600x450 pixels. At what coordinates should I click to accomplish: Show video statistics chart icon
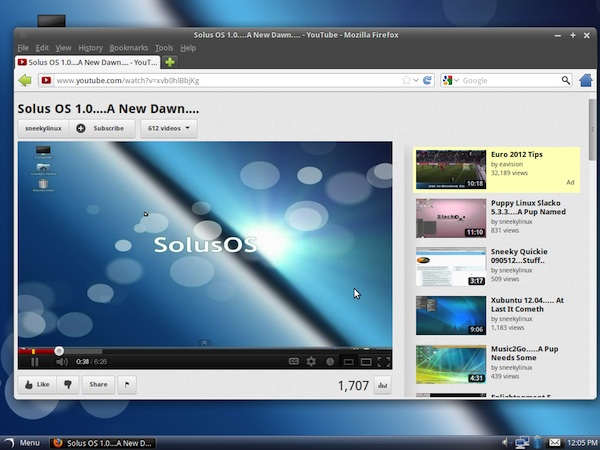click(383, 385)
